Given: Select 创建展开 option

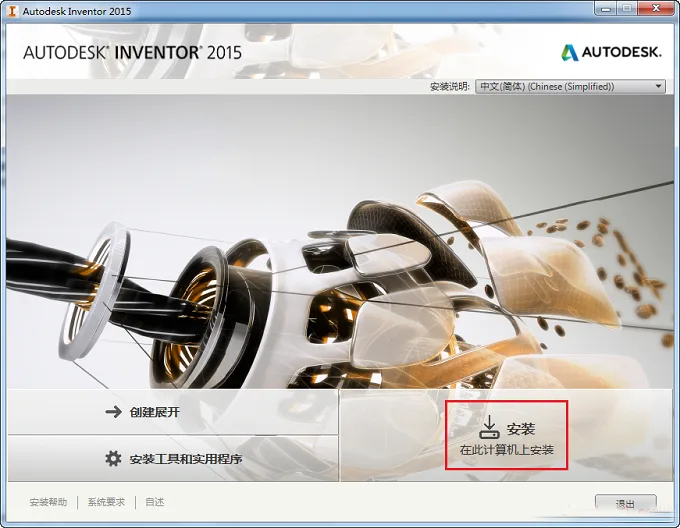Looking at the screenshot, I should [173, 412].
